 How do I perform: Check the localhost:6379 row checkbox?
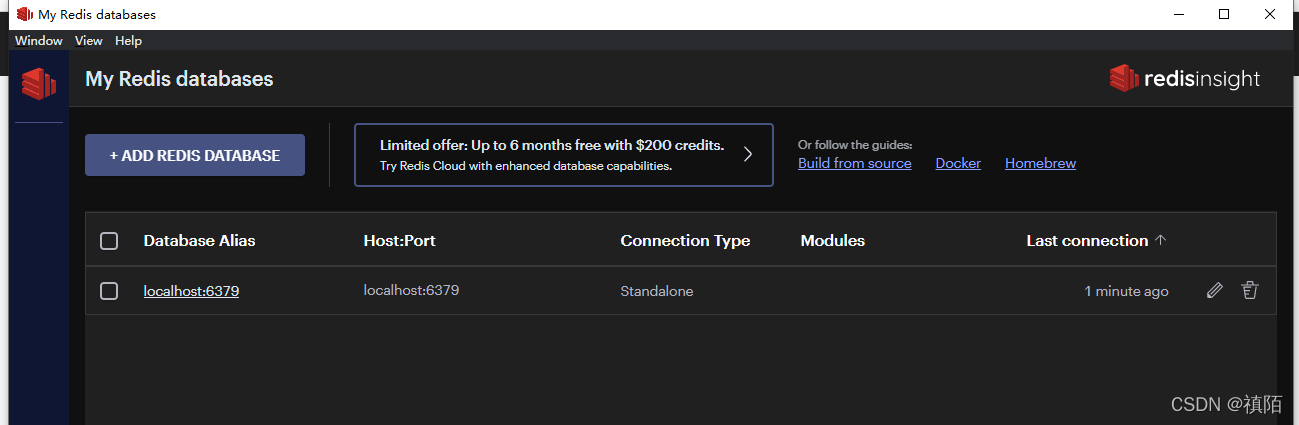click(x=109, y=291)
